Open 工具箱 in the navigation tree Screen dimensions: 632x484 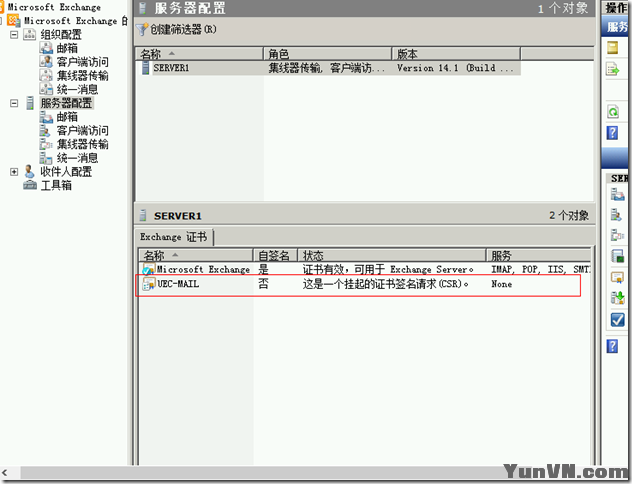click(56, 185)
